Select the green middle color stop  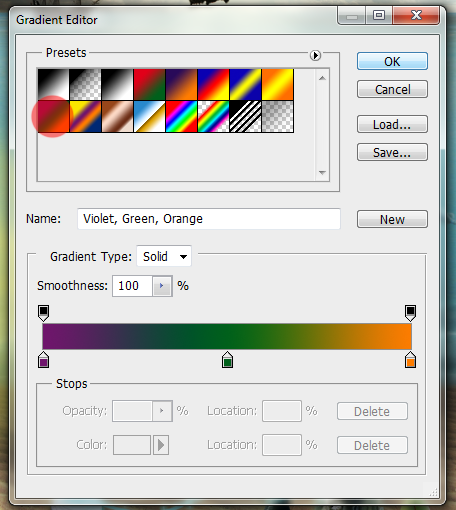tap(227, 360)
